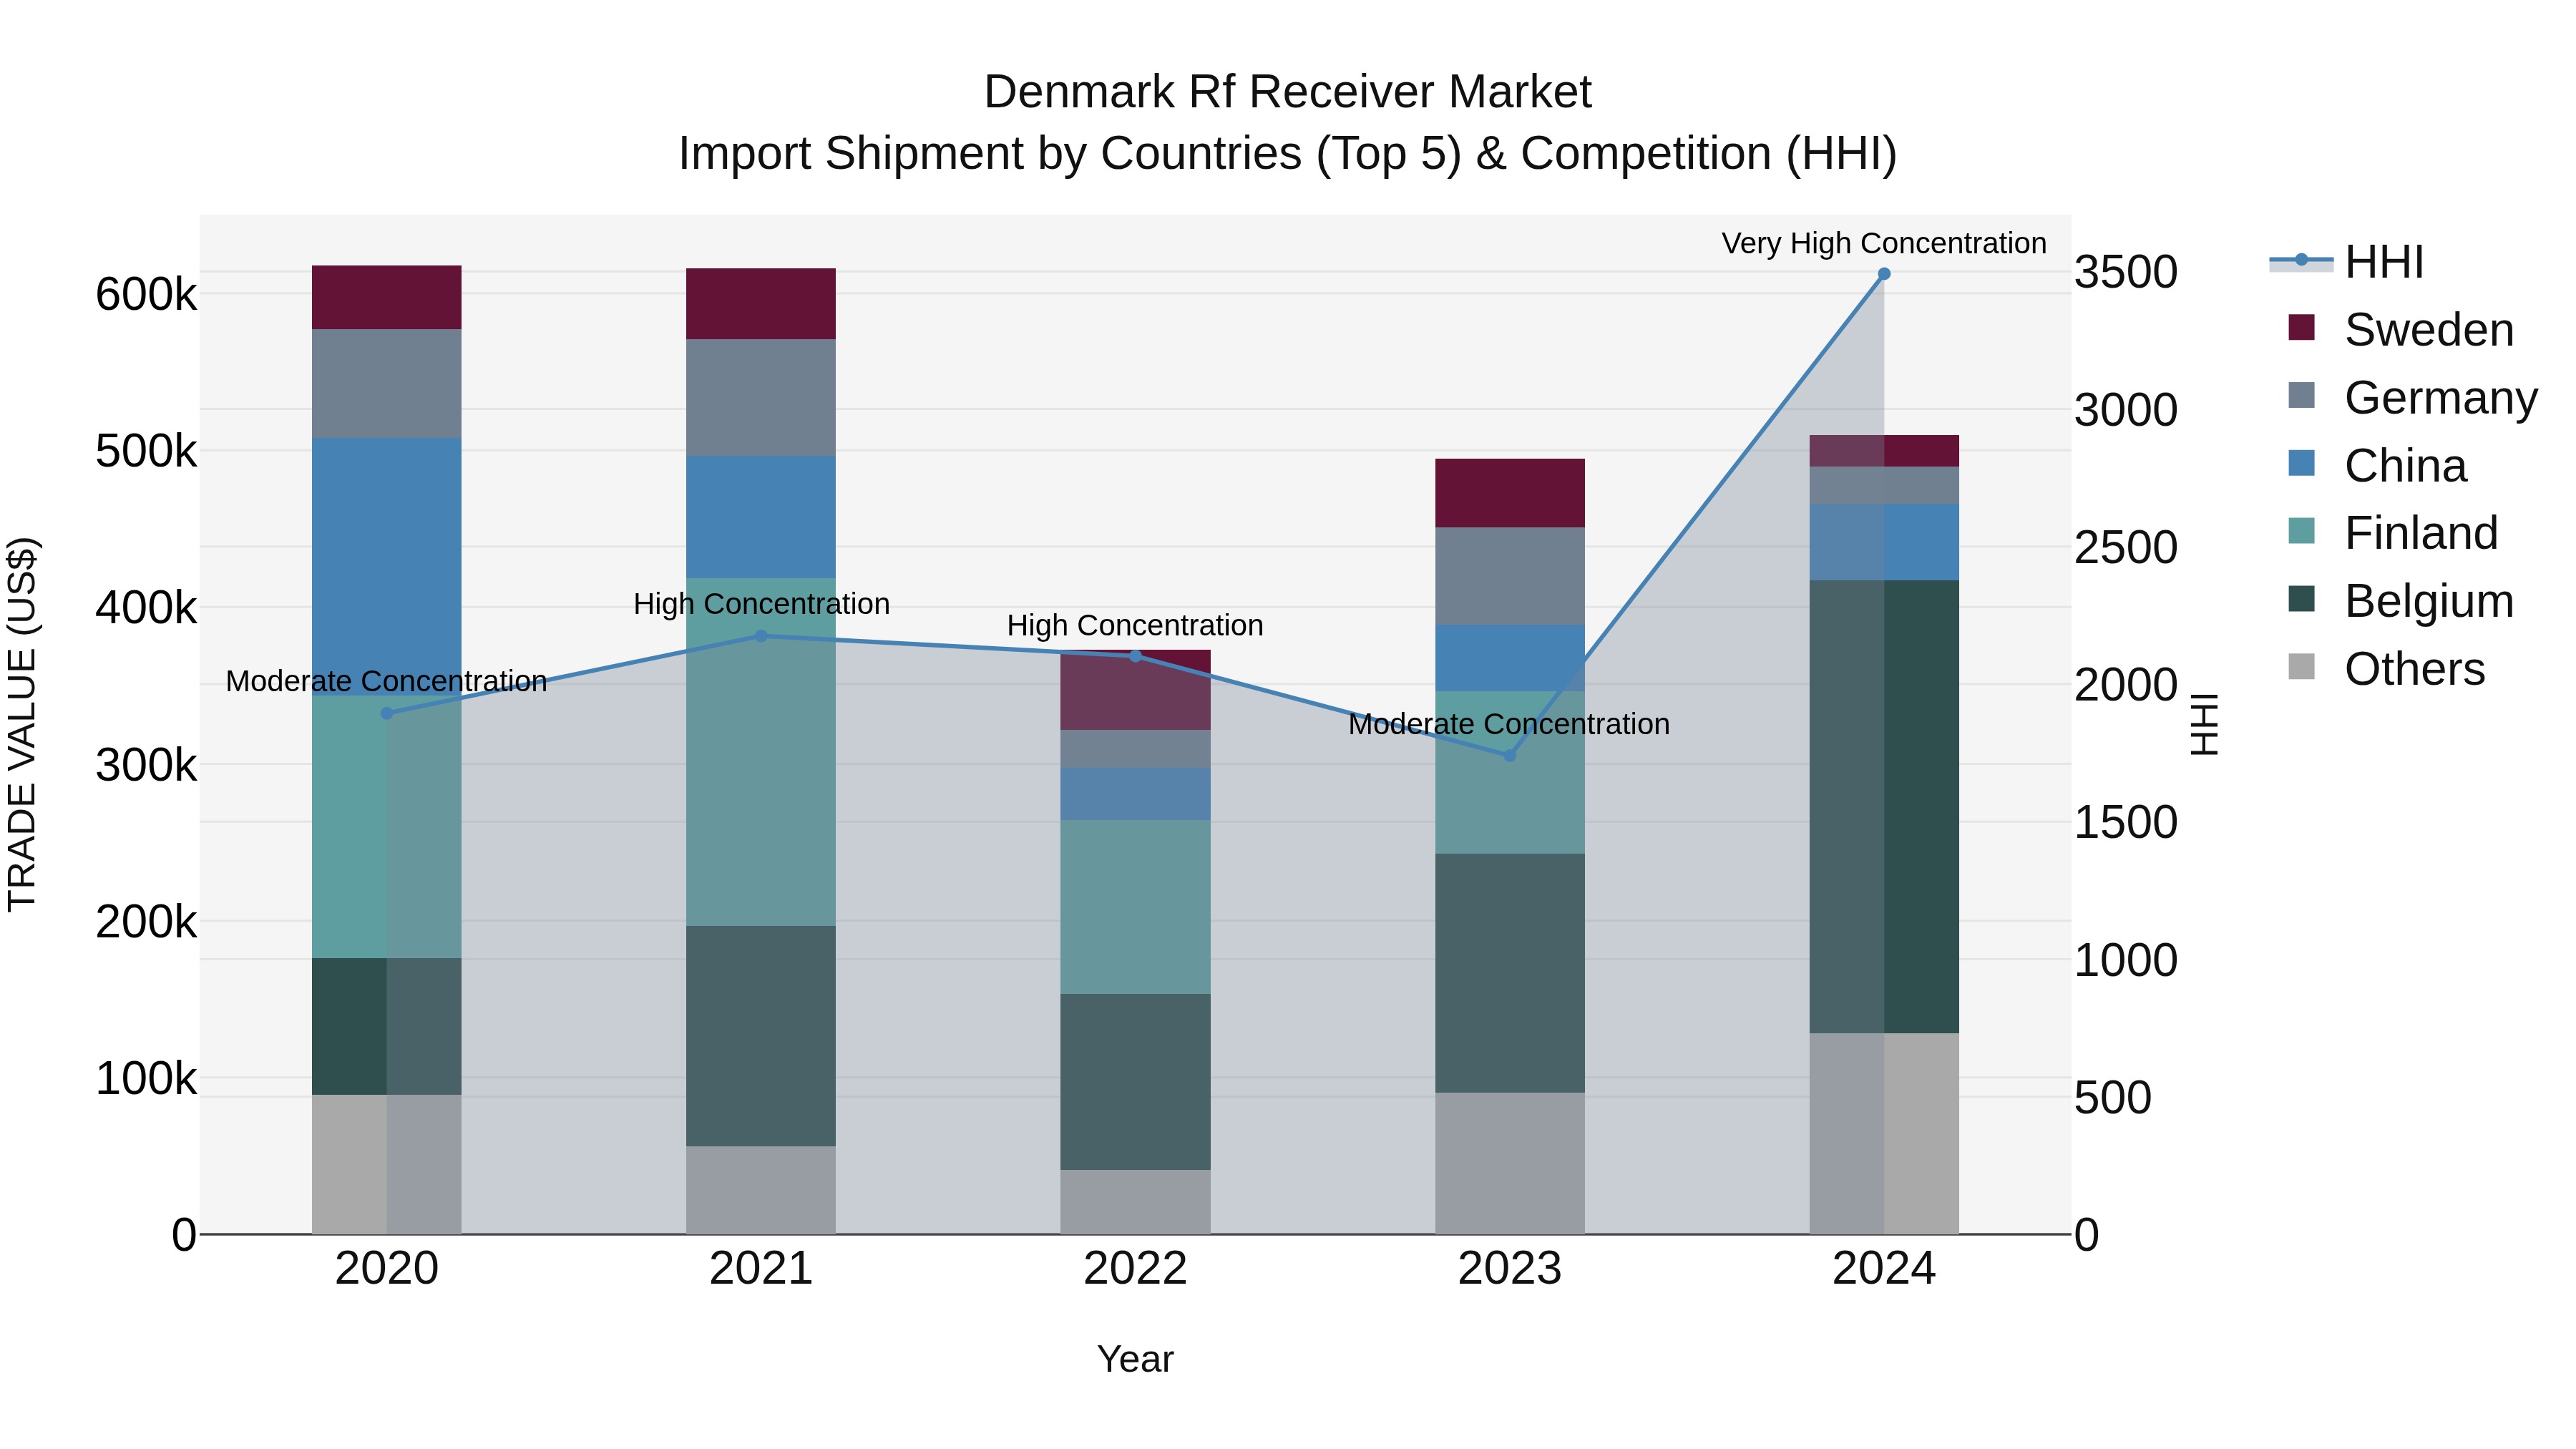Toggle the Others series in legend

click(x=2386, y=668)
